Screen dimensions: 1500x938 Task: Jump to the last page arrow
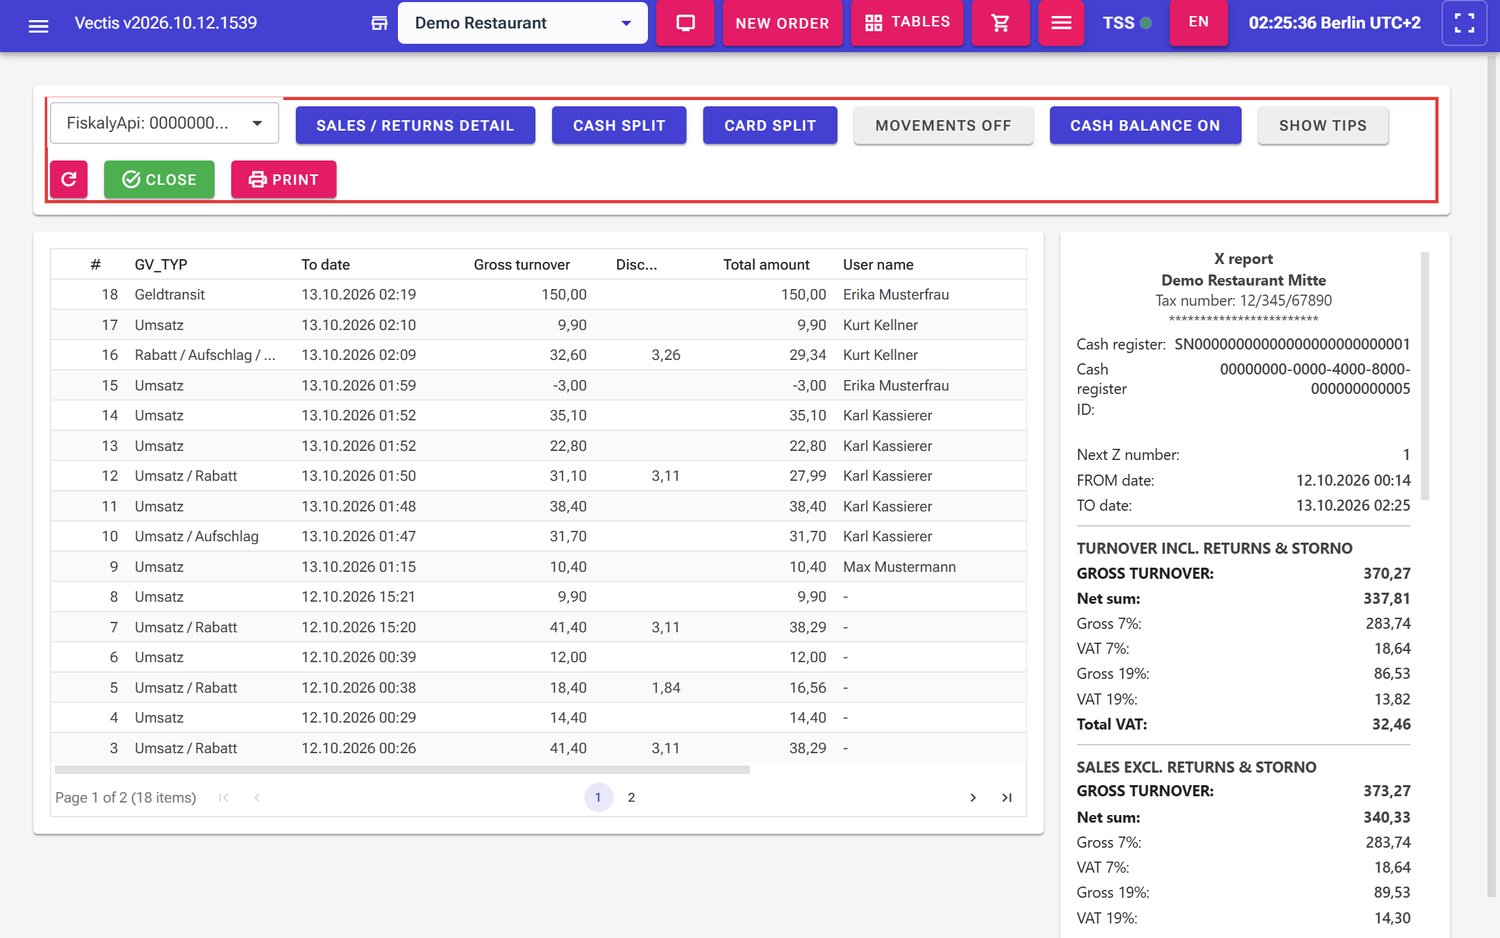coord(1006,797)
